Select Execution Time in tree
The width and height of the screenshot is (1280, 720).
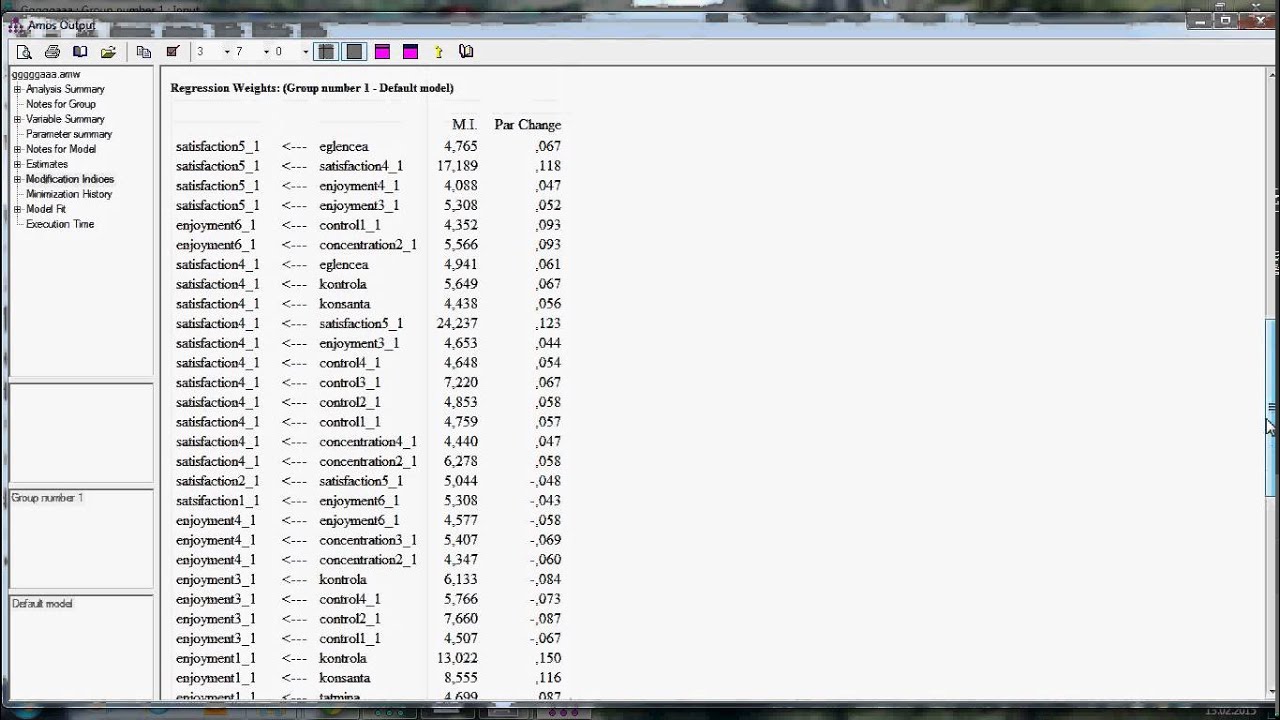[x=60, y=224]
